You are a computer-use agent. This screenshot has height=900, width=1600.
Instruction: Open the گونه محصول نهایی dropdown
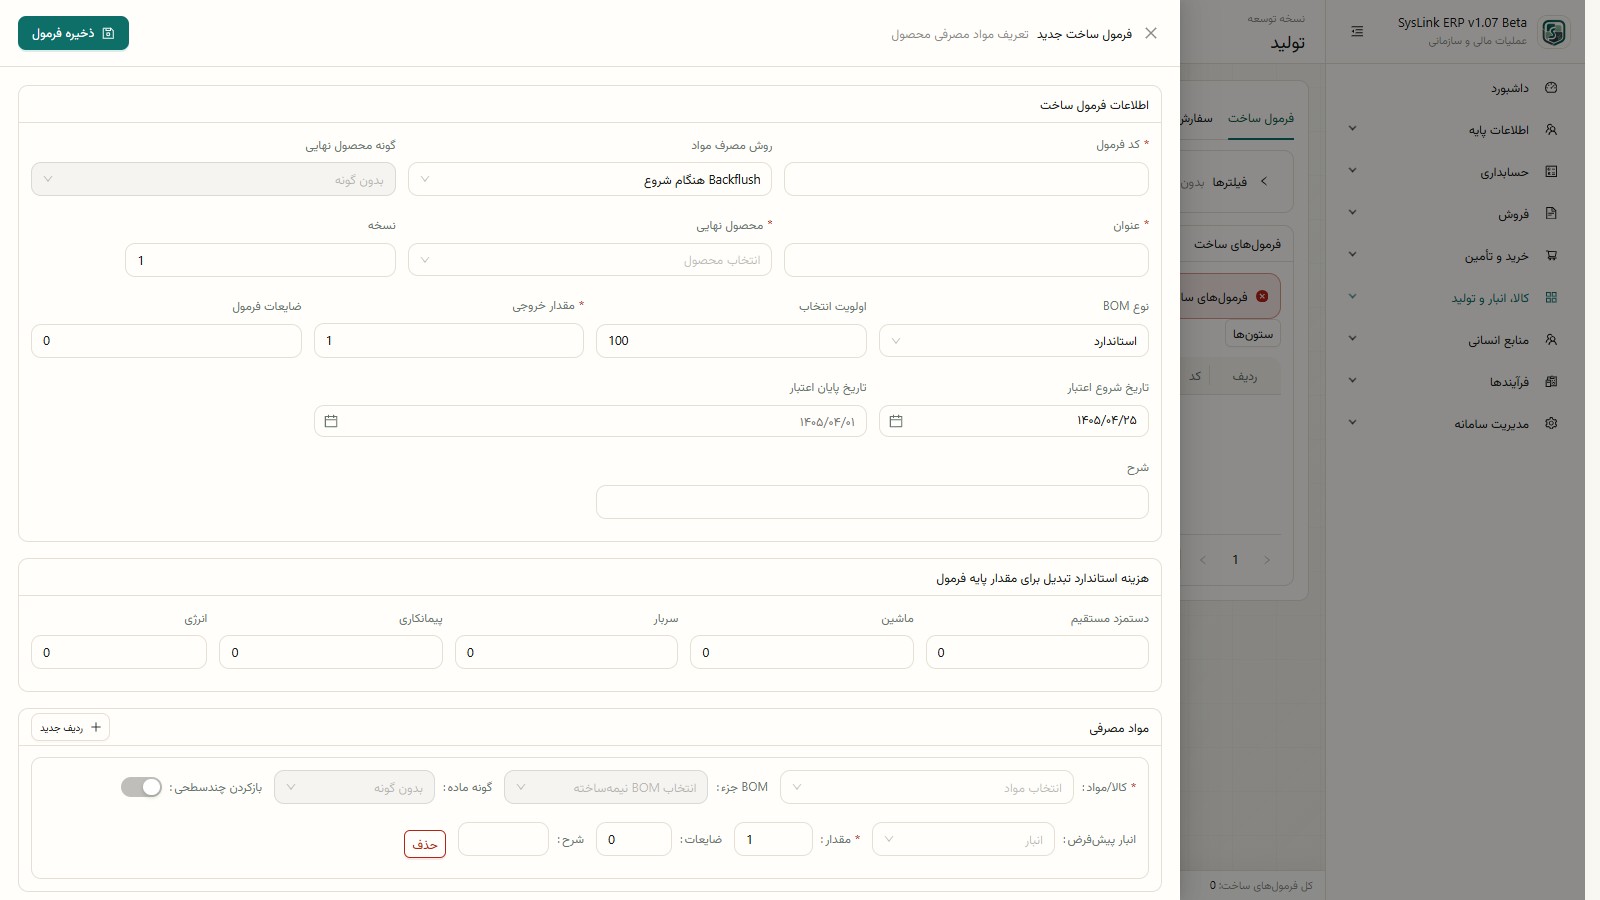[x=213, y=180]
